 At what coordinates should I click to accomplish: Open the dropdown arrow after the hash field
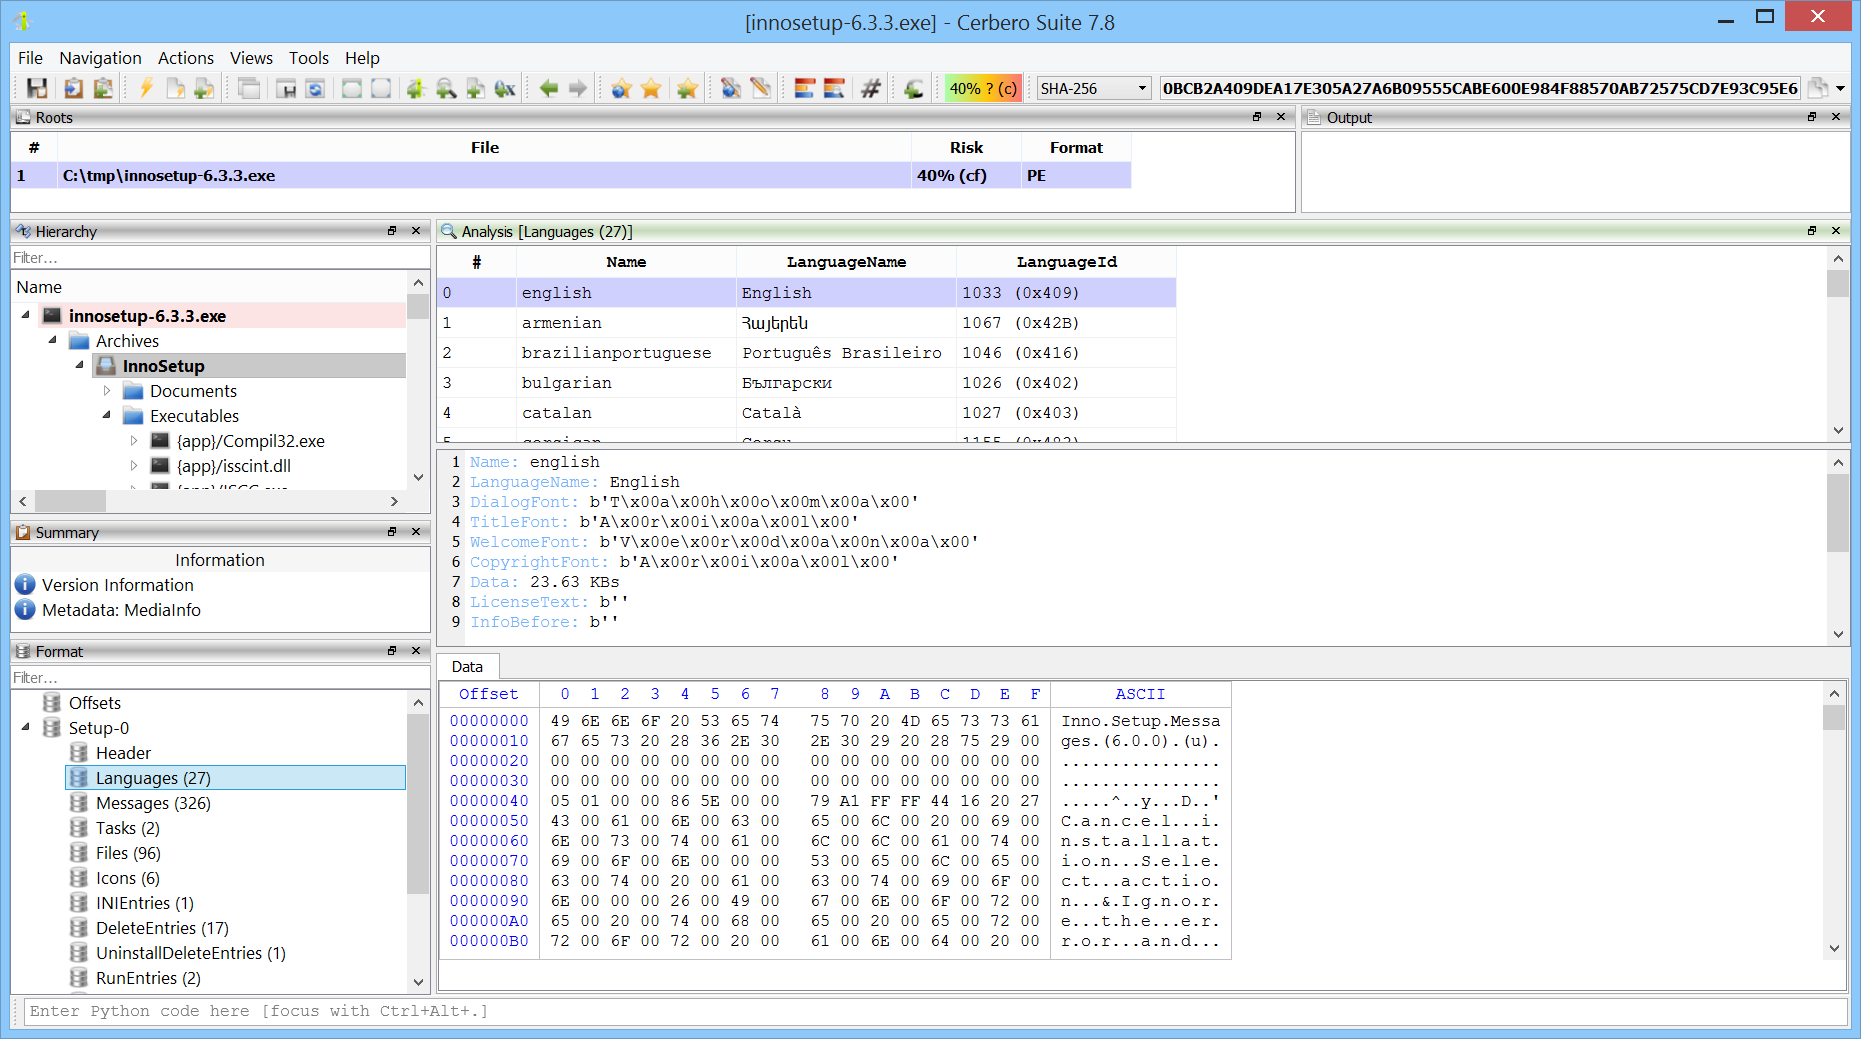click(x=1840, y=88)
